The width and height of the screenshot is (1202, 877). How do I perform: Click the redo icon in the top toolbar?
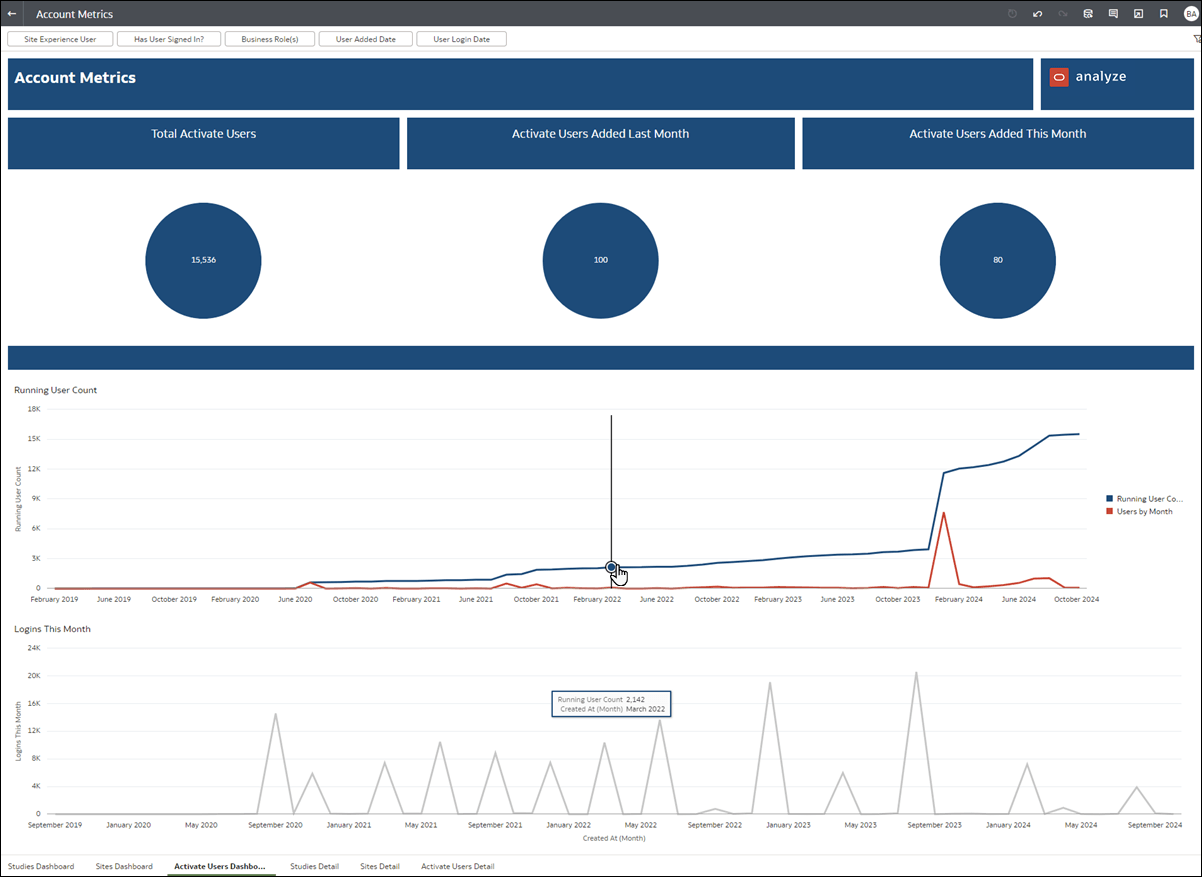(1062, 14)
